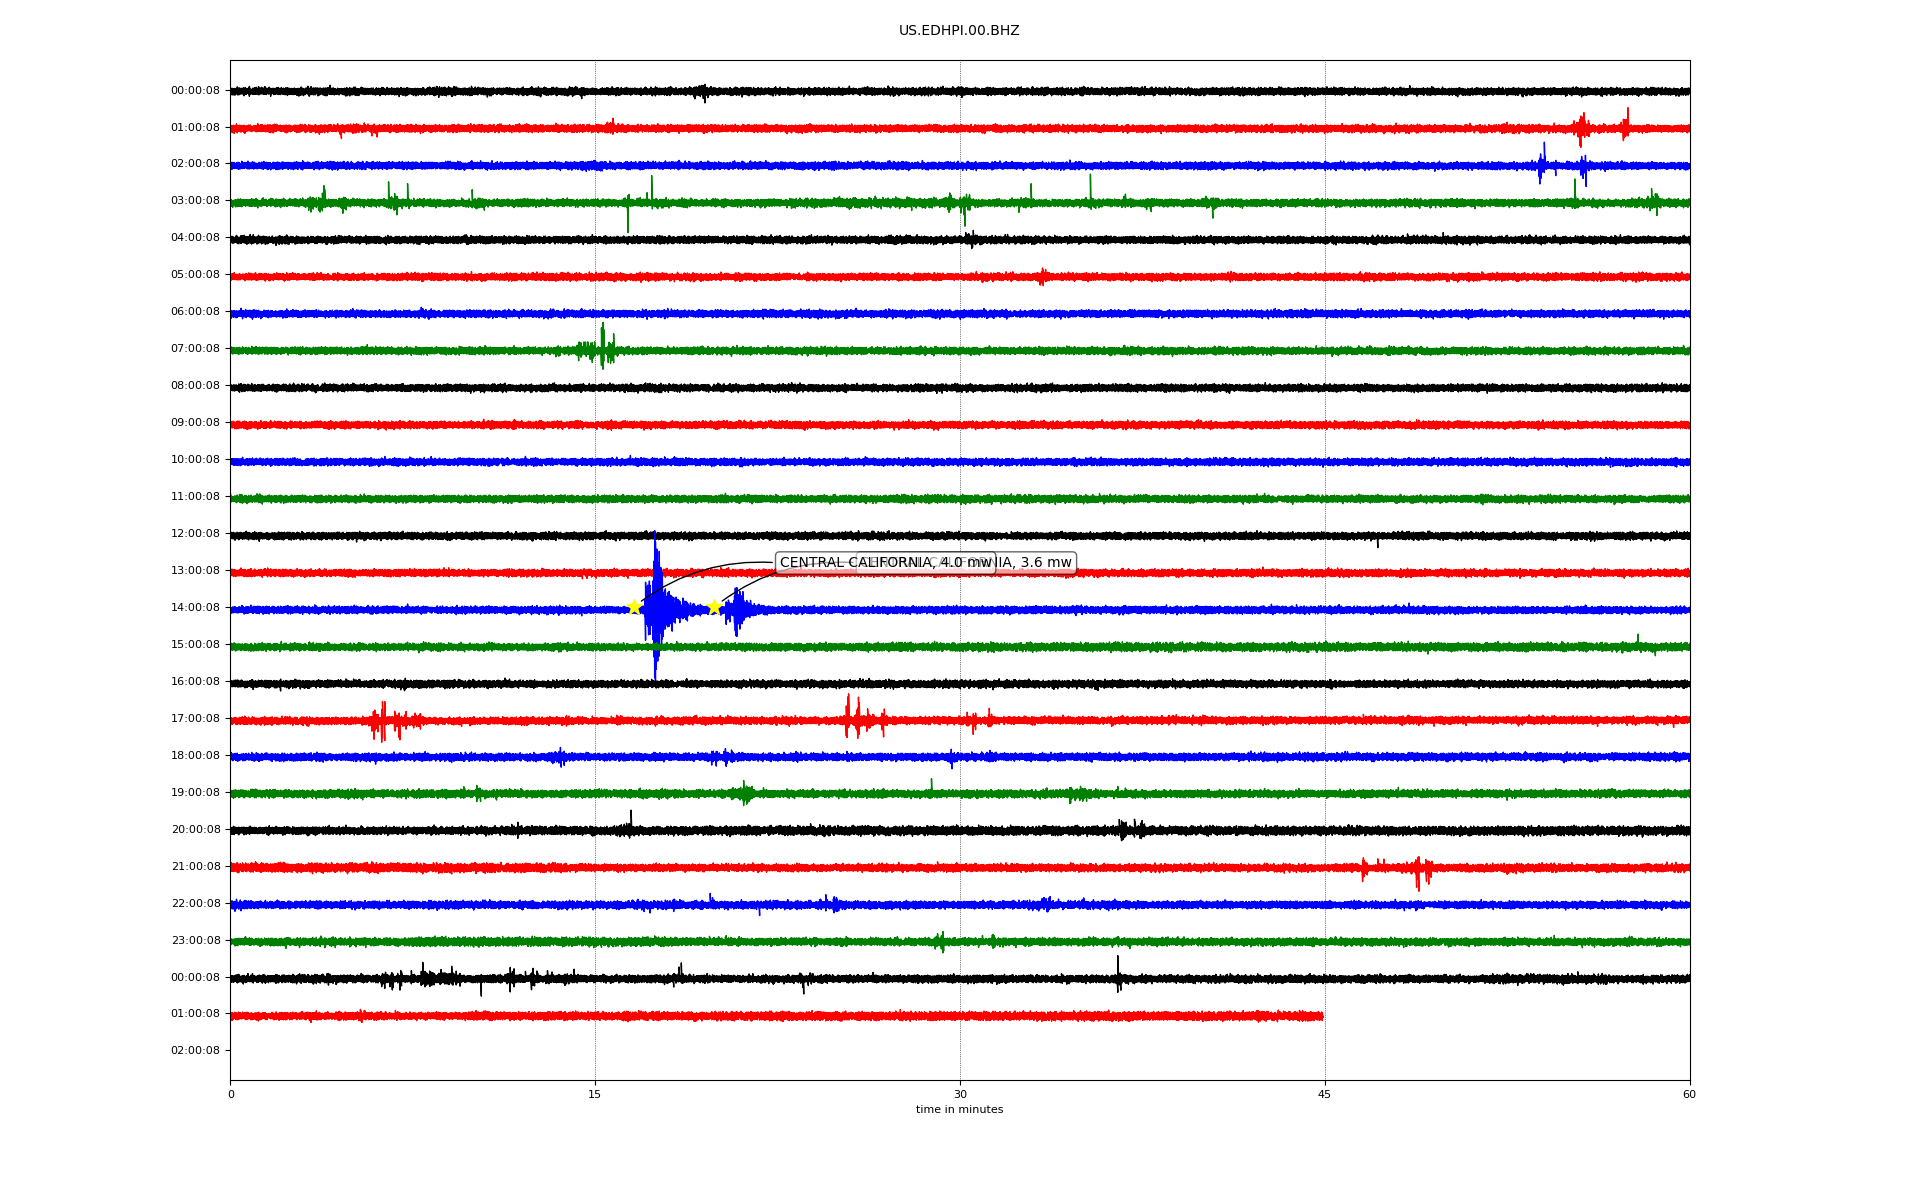Click the left yellow star earthquake marker

(x=634, y=607)
